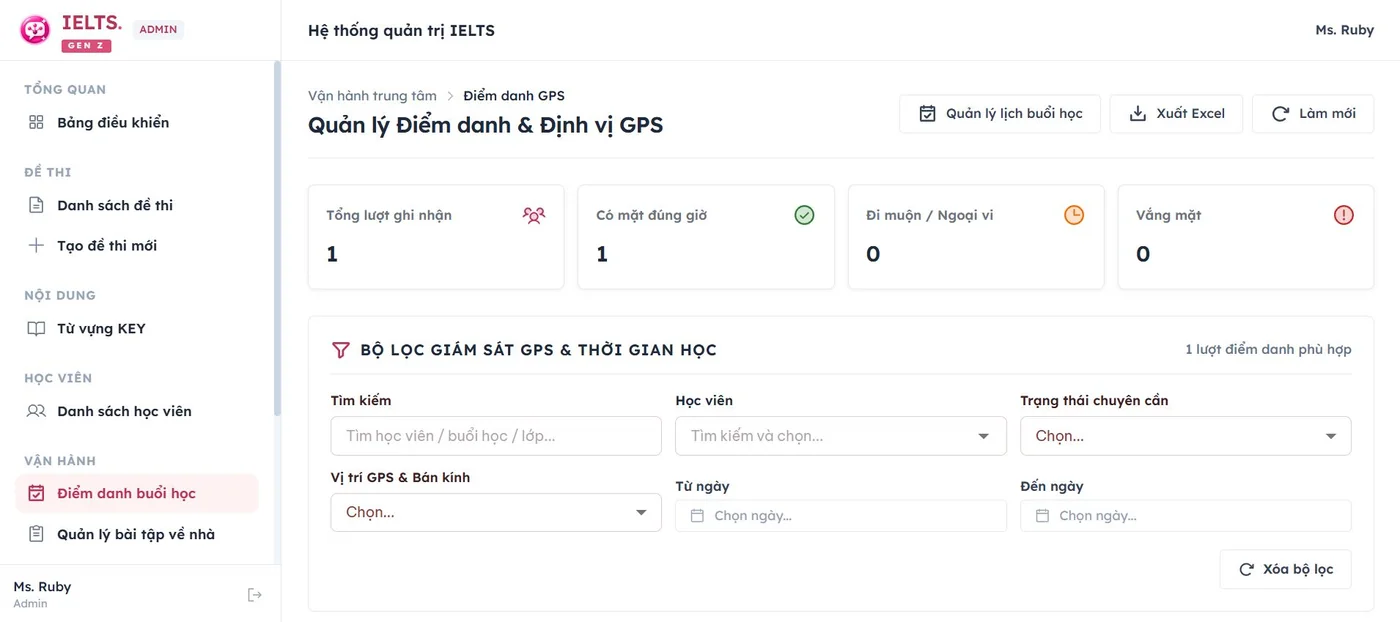Select Tạo đề thi mới menu item
The width and height of the screenshot is (1400, 622).
pos(137,245)
